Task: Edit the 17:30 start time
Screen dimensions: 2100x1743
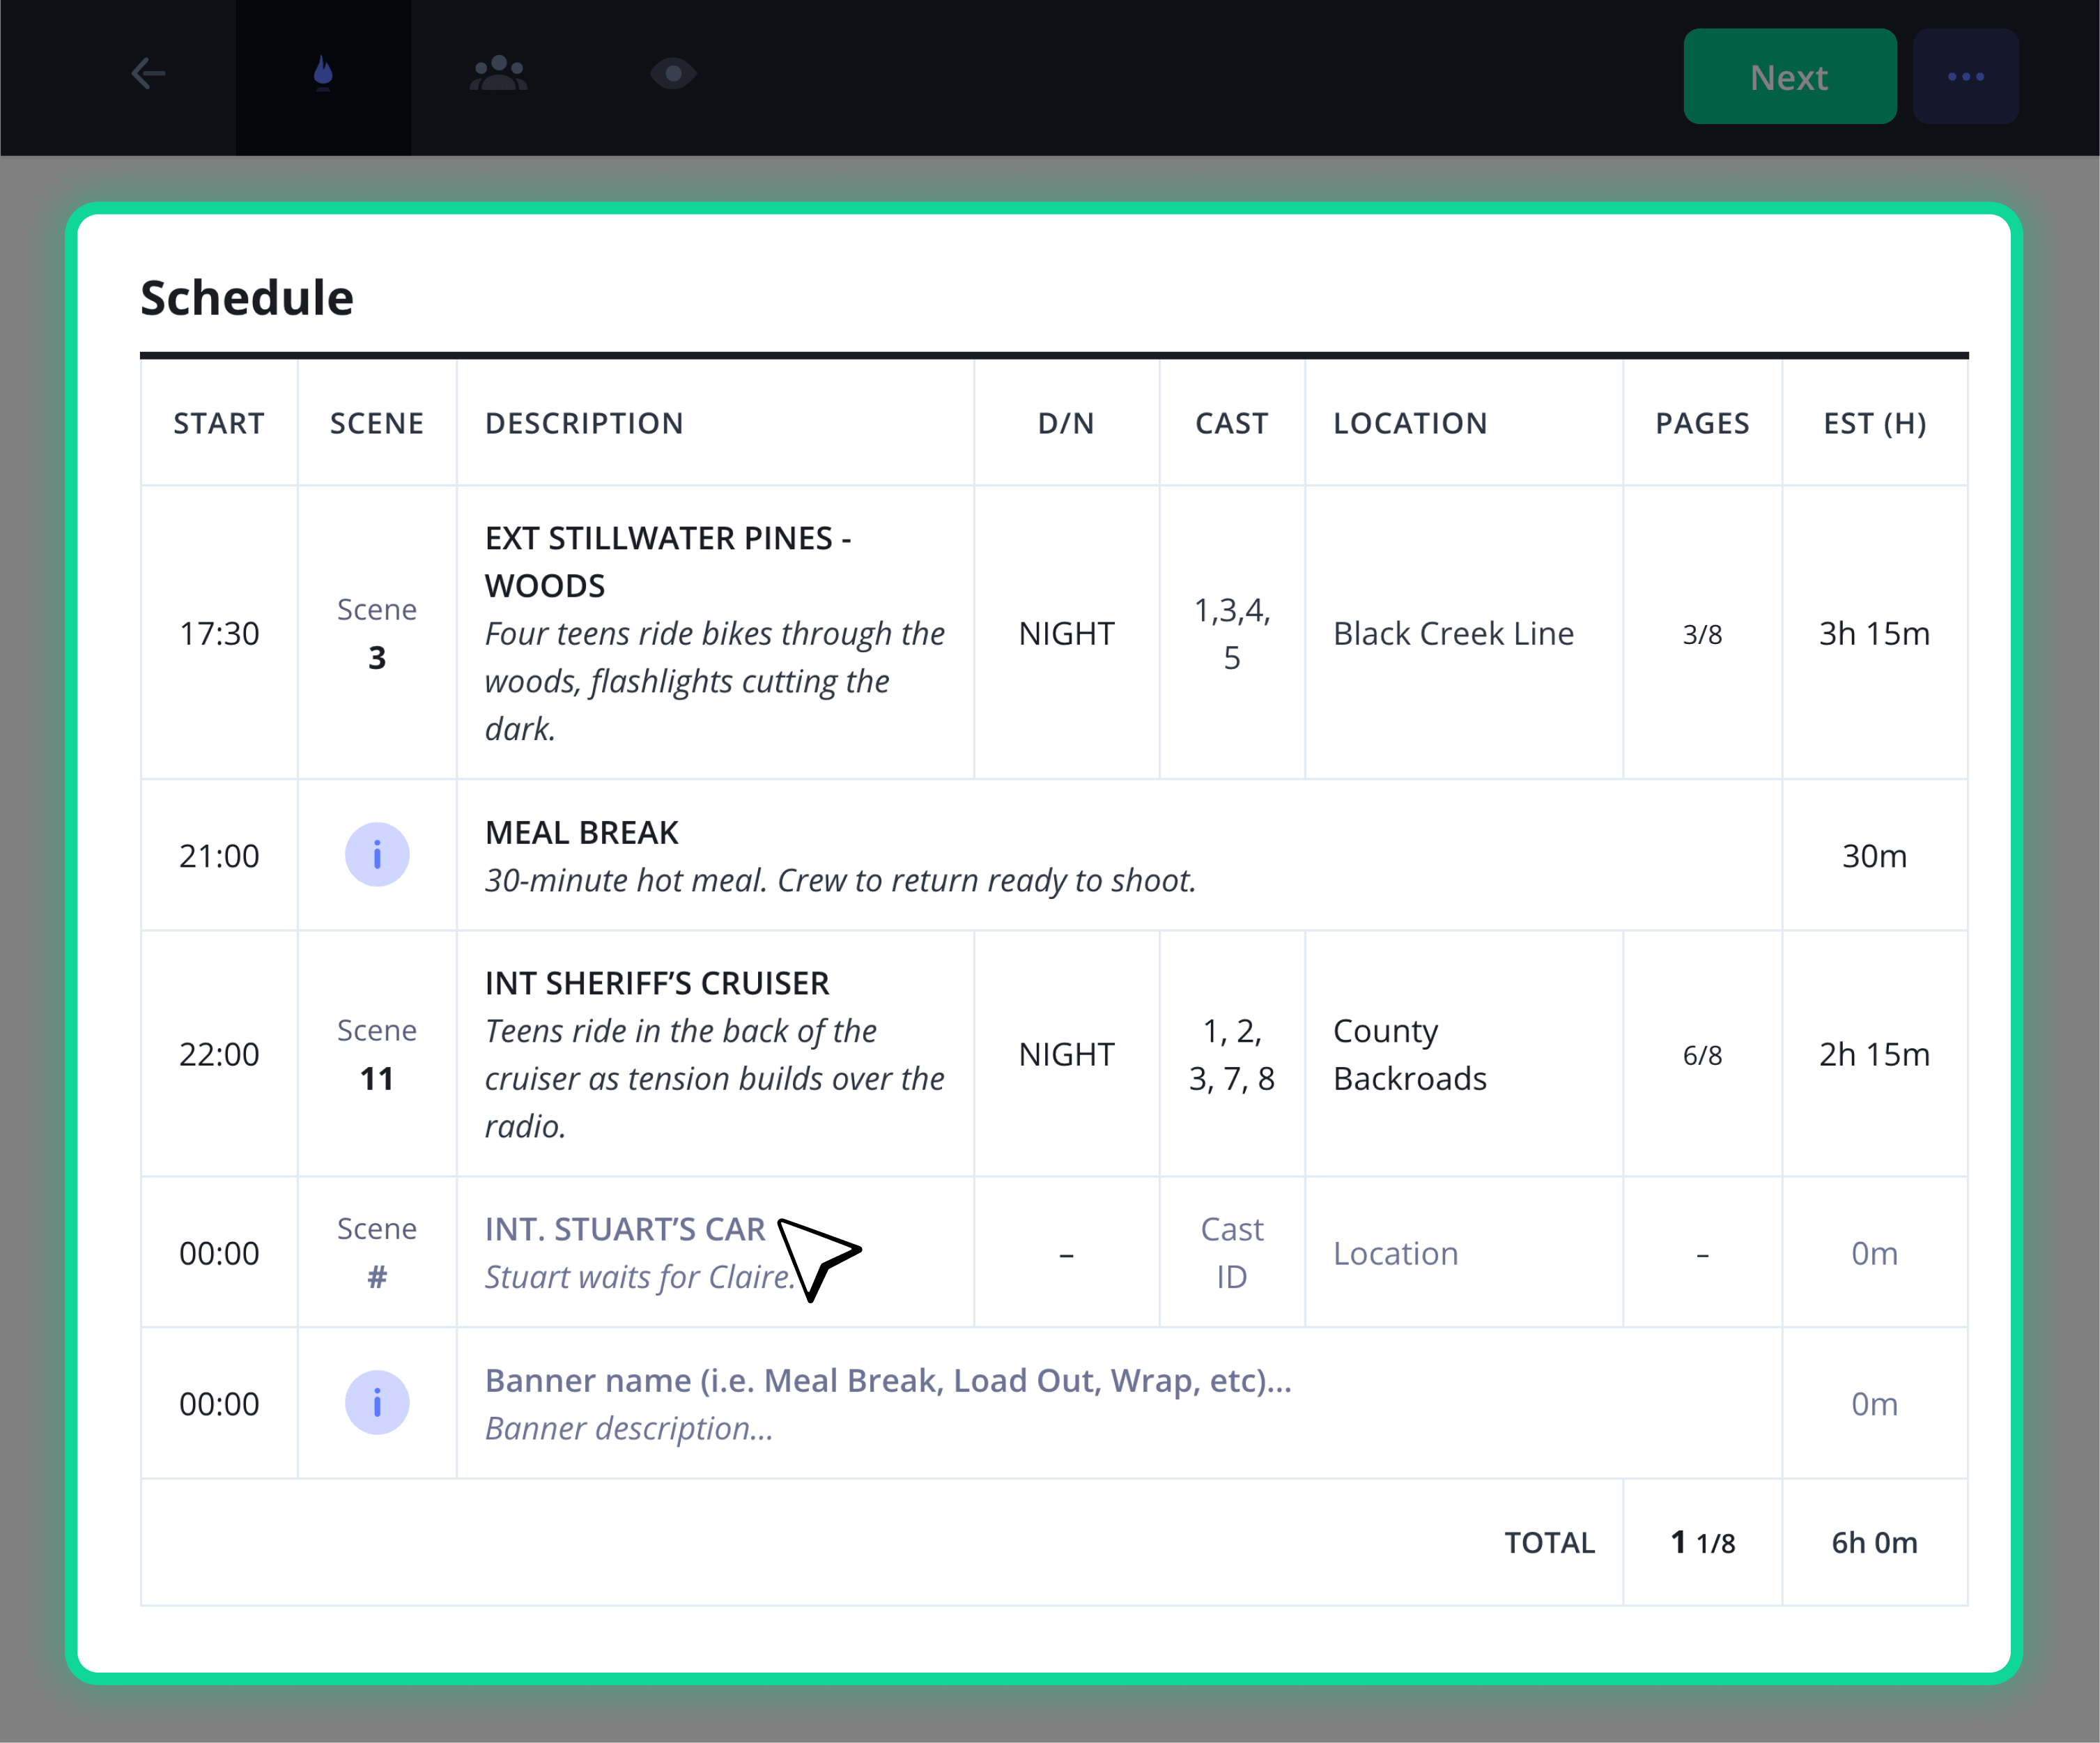Action: point(219,633)
